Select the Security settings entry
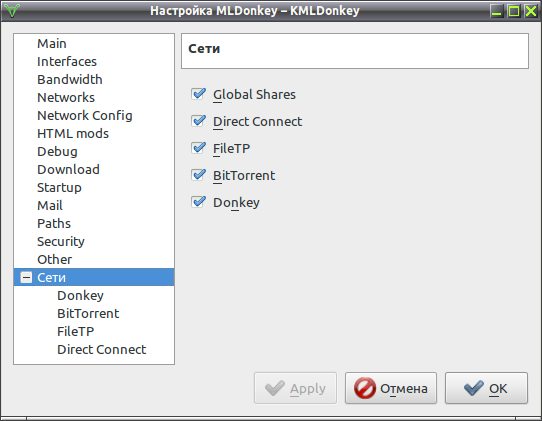 coord(61,241)
